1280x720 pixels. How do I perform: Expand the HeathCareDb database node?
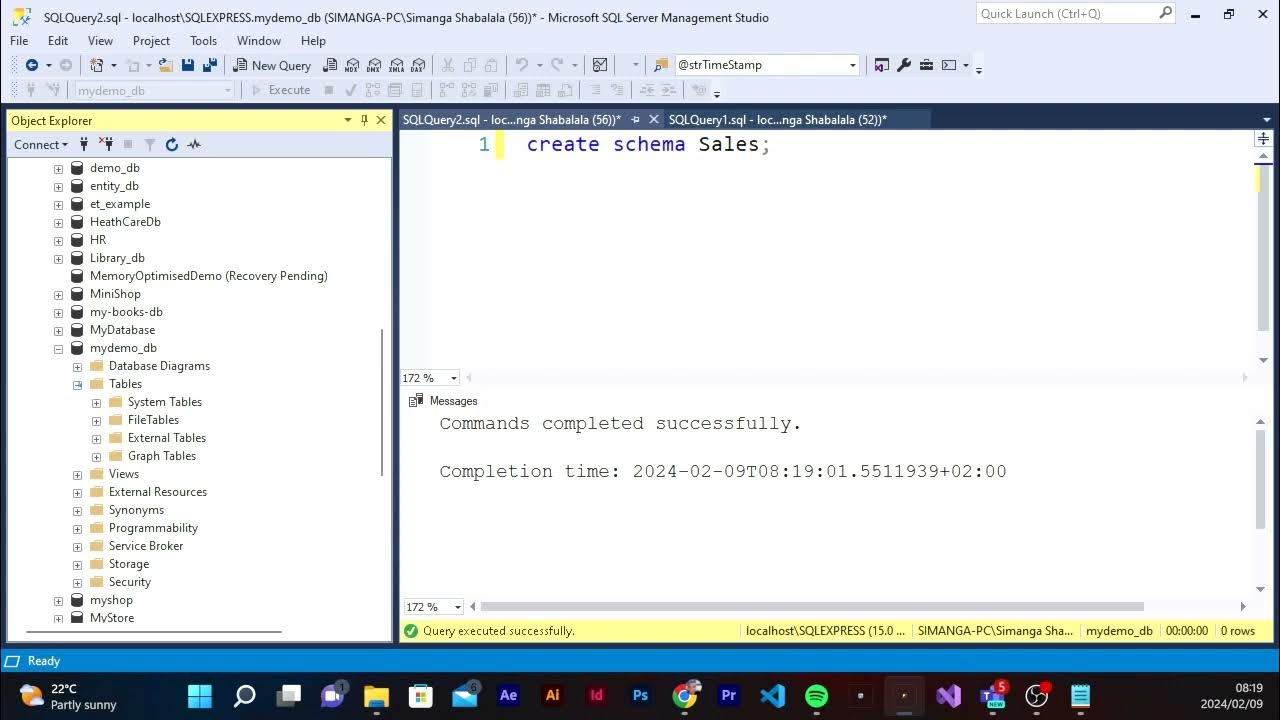(58, 222)
